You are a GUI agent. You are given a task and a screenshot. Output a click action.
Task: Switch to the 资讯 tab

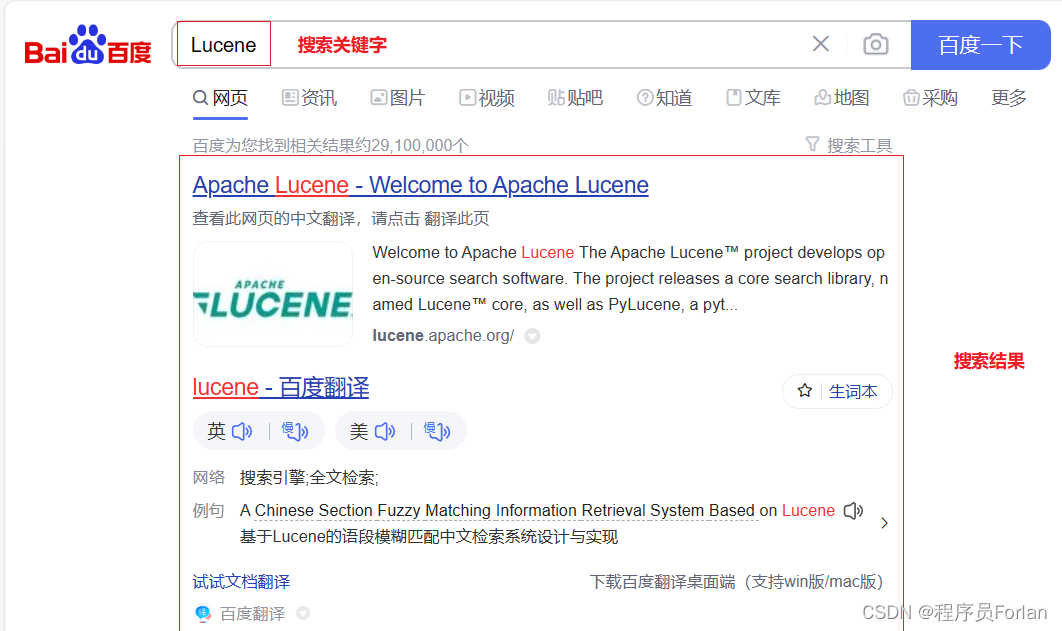point(309,98)
